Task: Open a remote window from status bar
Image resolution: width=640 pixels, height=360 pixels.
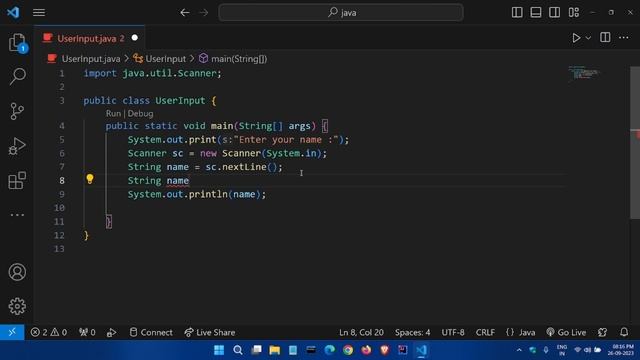Action: [x=12, y=332]
